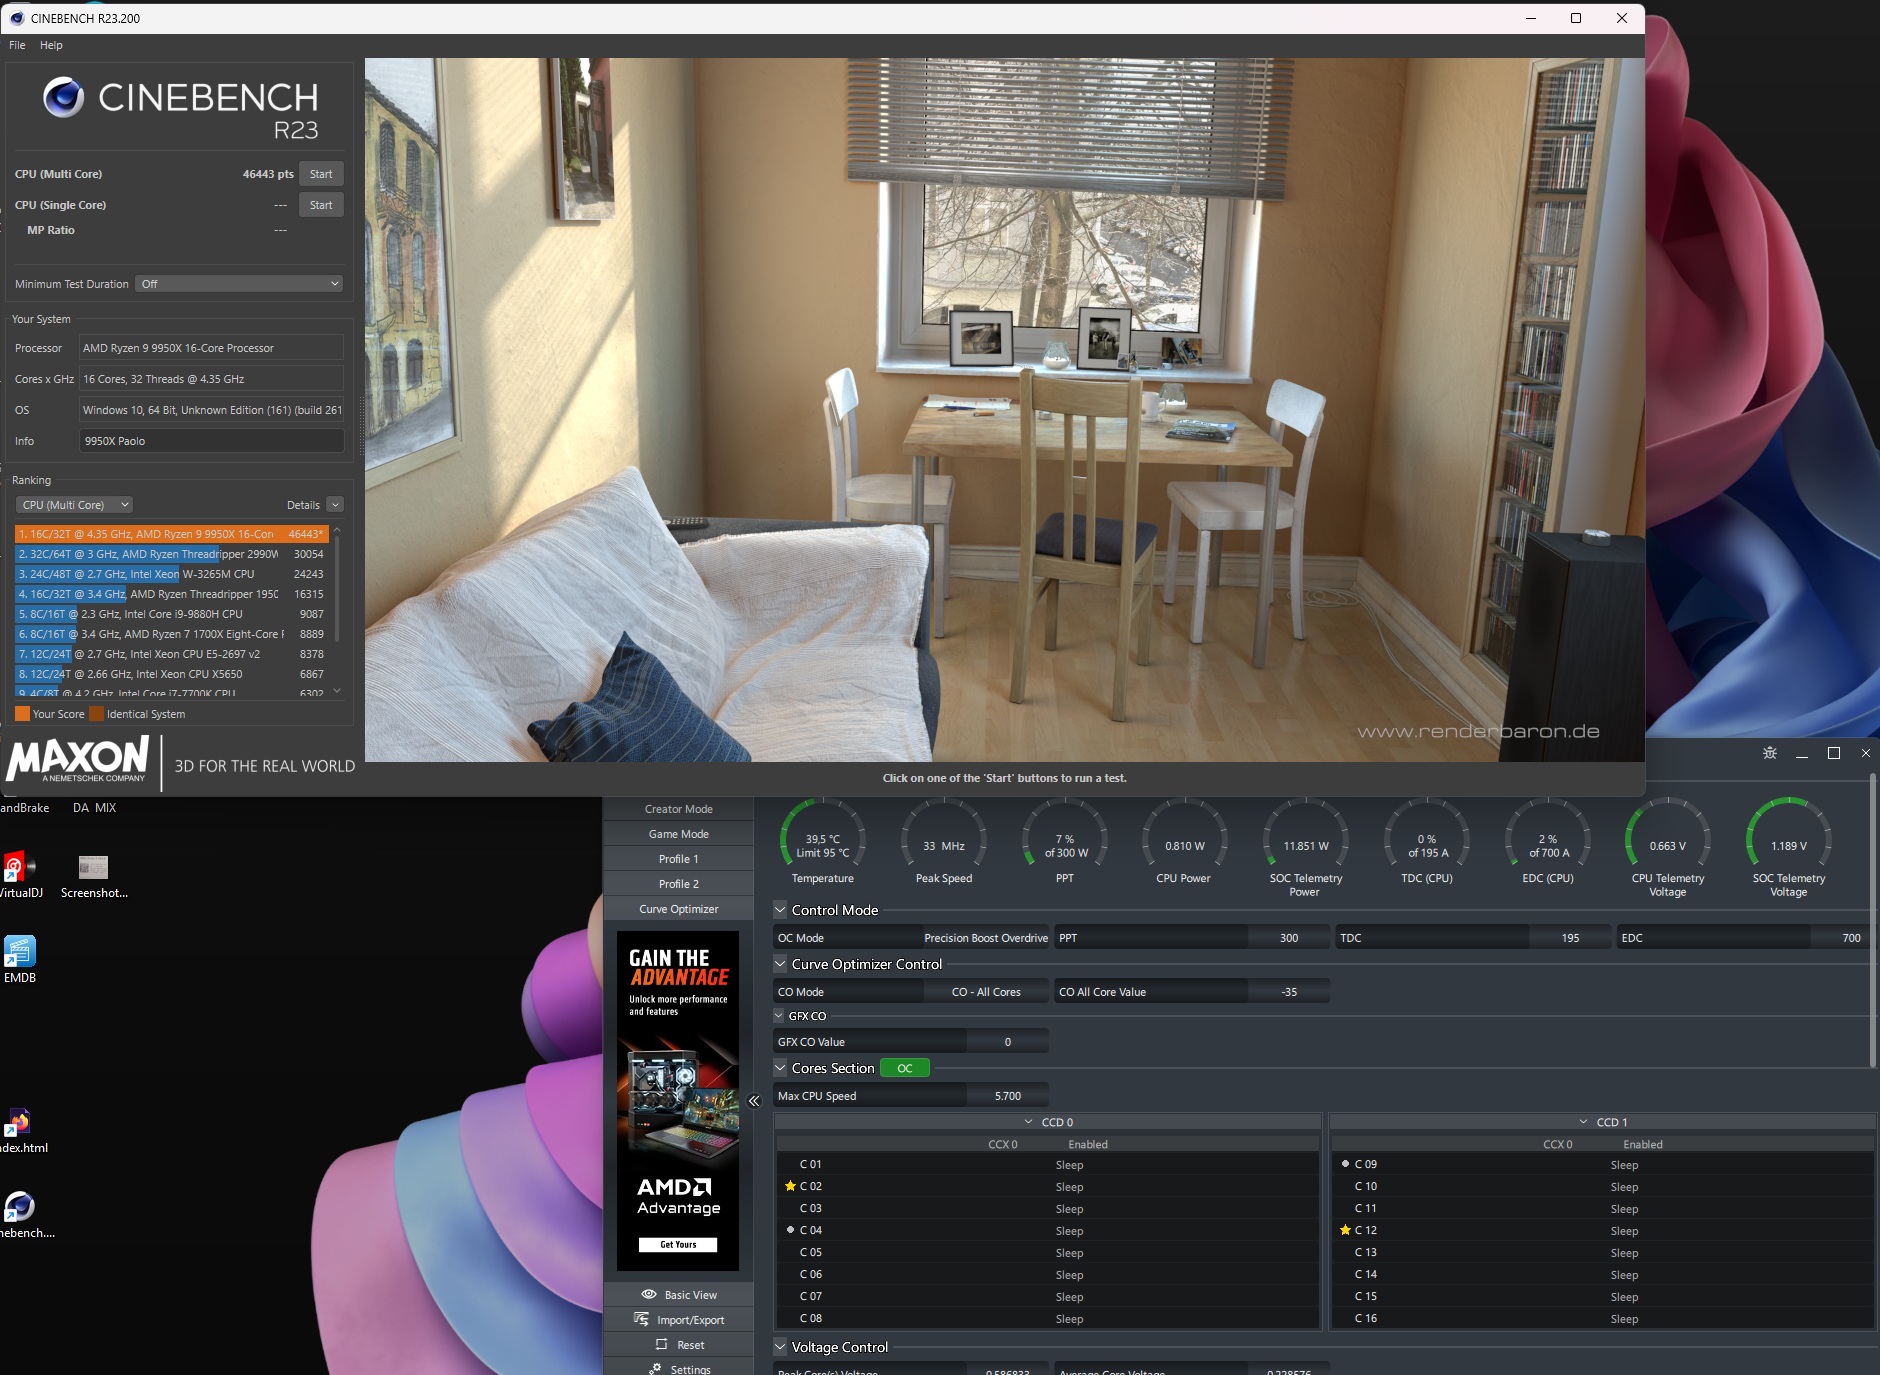The height and width of the screenshot is (1375, 1880).
Task: Select the EMDB desktop icon
Action: (20, 960)
